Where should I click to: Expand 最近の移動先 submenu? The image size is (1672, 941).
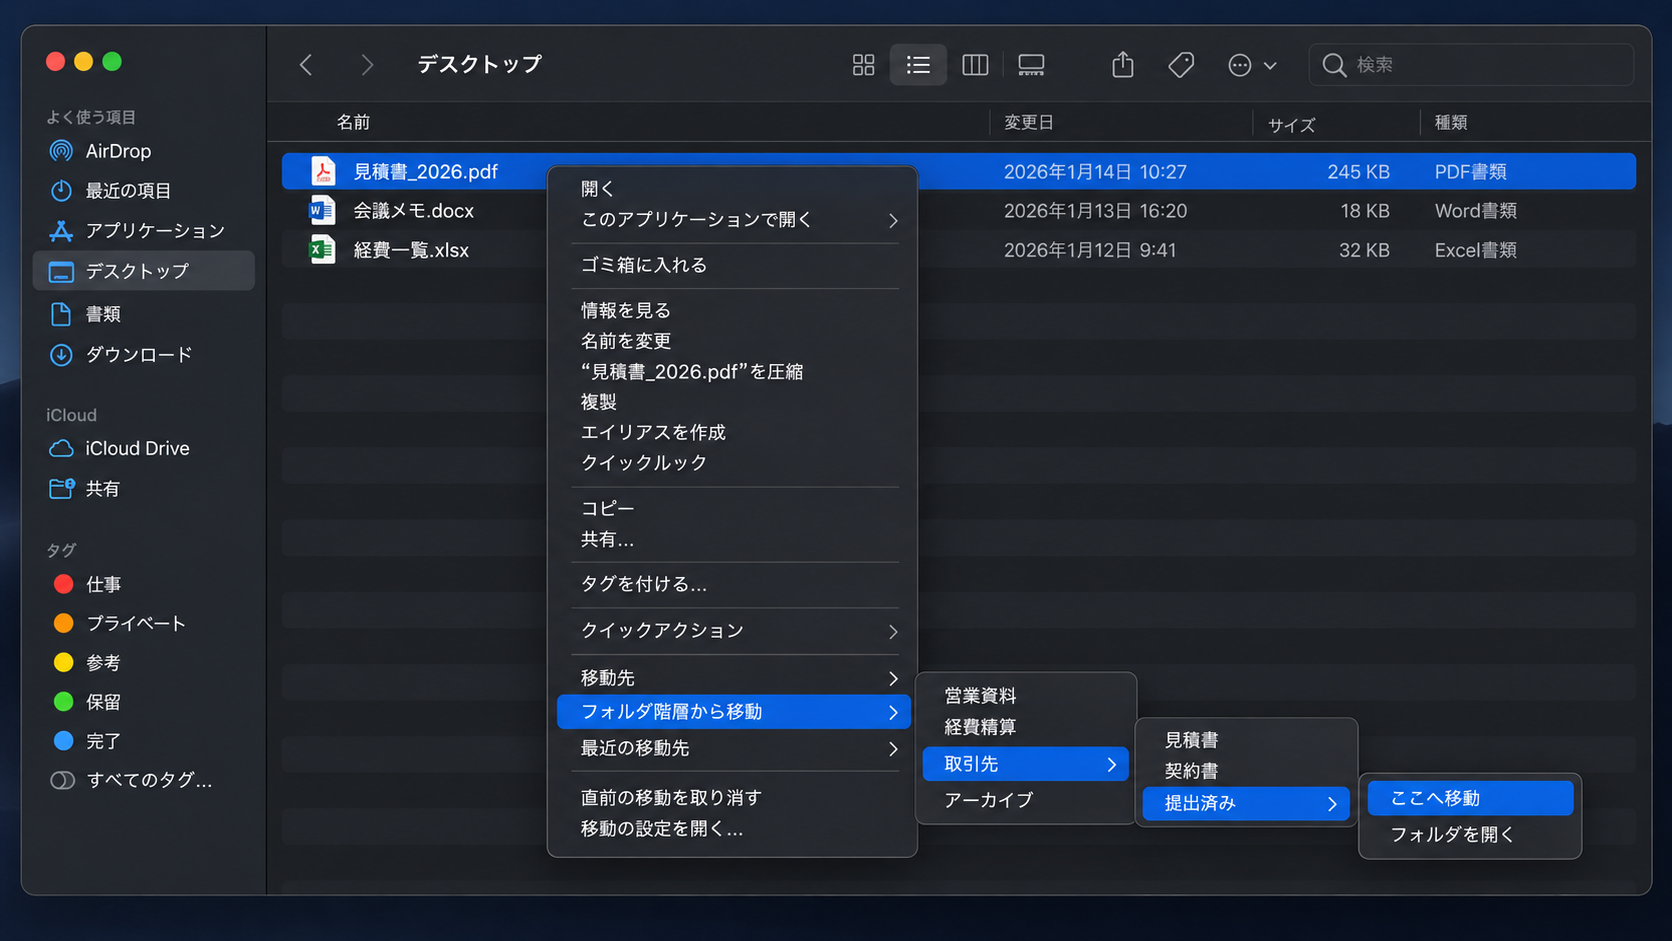coord(733,748)
